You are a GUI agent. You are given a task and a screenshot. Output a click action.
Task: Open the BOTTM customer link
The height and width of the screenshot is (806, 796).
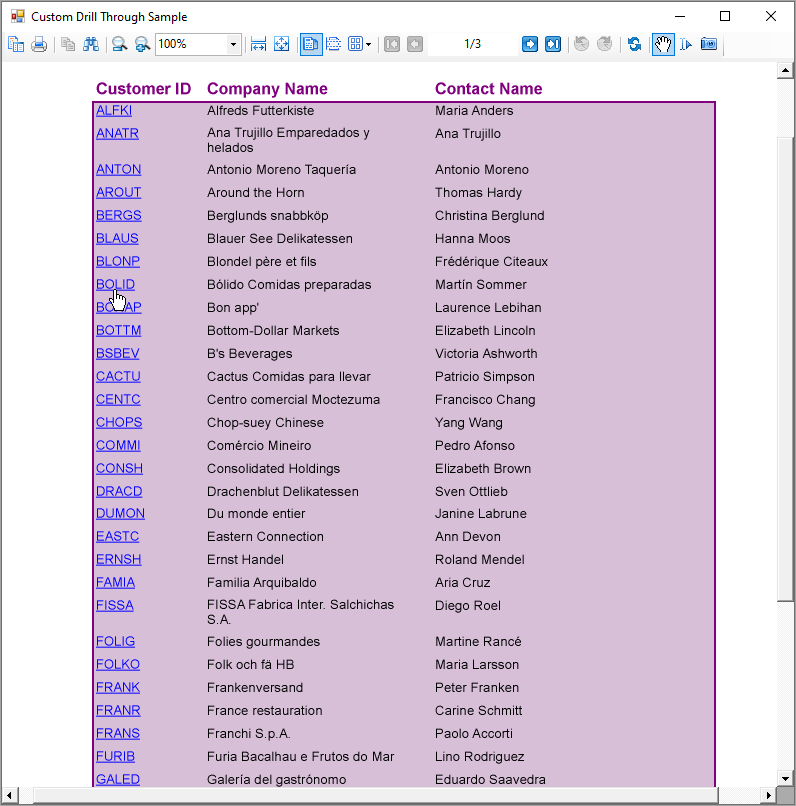119,331
